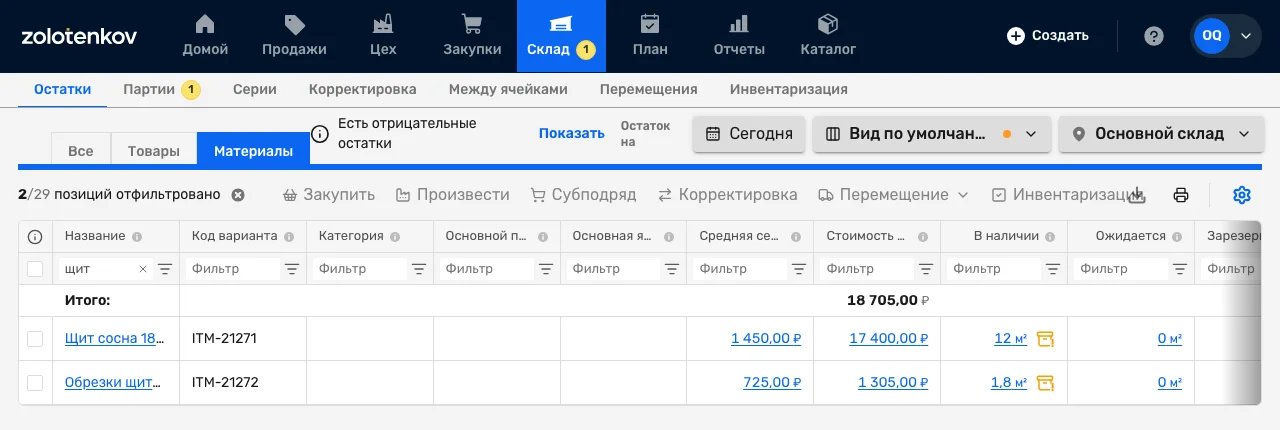
Task: Open filter options for Ожидается column
Action: tap(1180, 269)
